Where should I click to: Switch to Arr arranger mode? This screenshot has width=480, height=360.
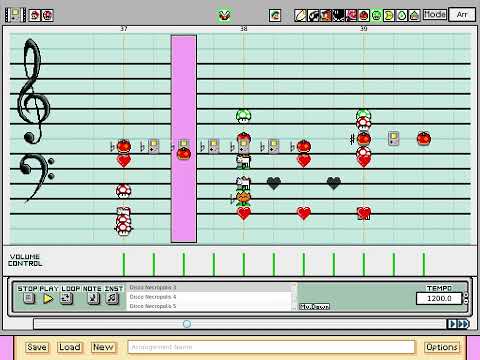click(462, 15)
